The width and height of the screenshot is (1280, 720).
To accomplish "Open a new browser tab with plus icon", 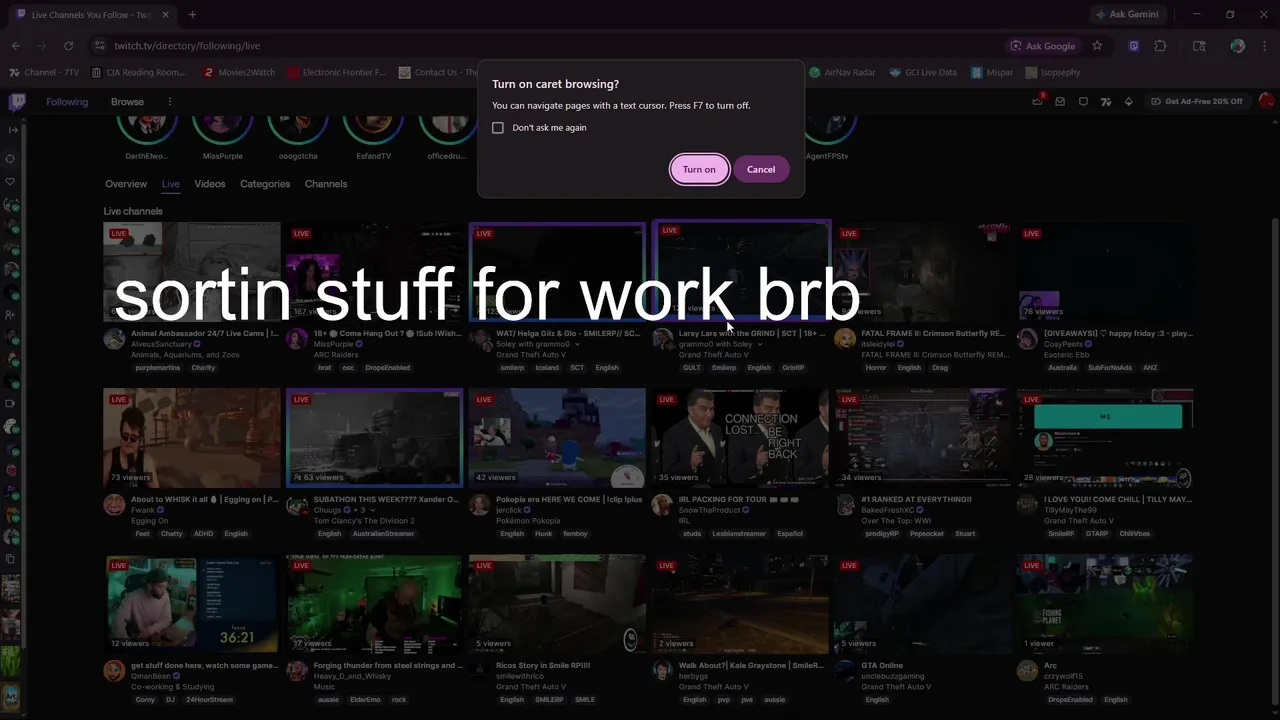I will coord(192,15).
